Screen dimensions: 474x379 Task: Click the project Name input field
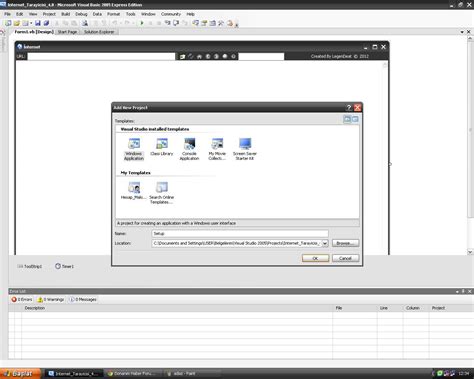click(240, 233)
